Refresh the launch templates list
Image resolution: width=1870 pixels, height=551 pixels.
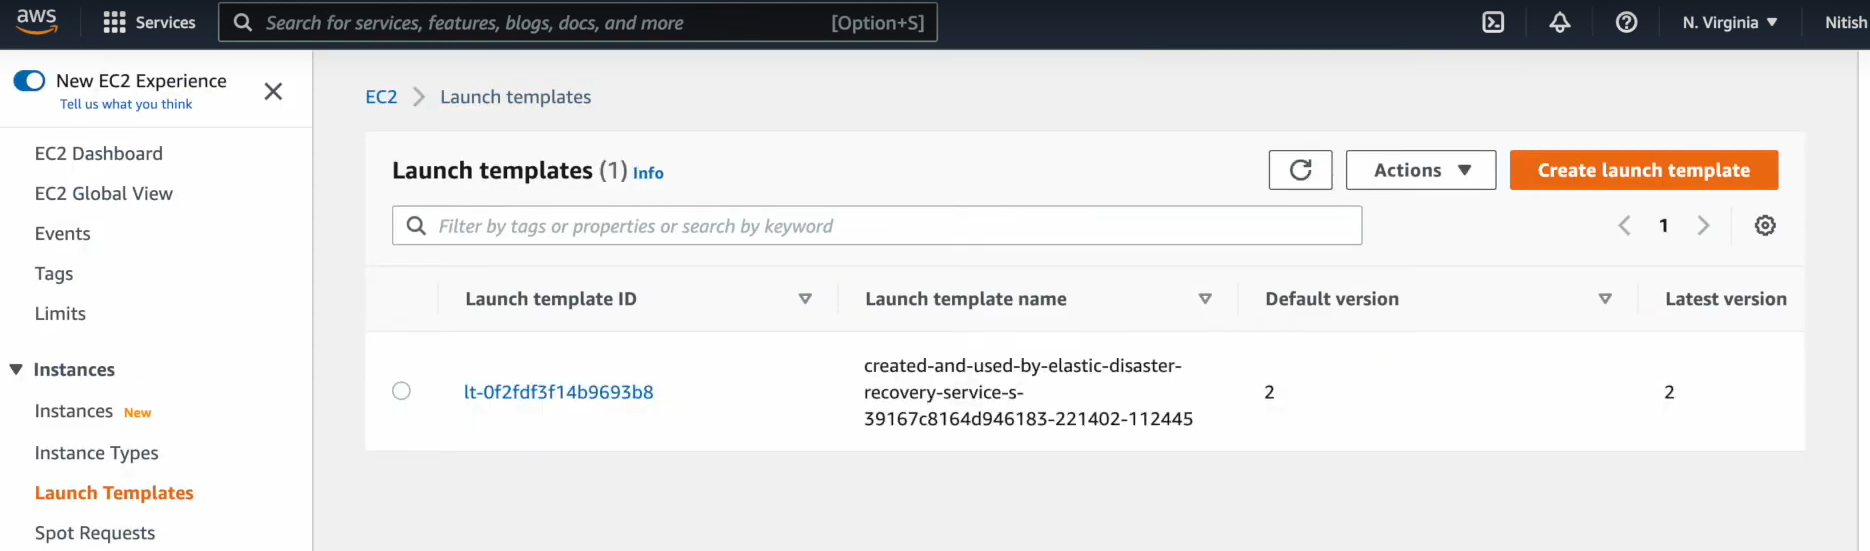coord(1300,170)
